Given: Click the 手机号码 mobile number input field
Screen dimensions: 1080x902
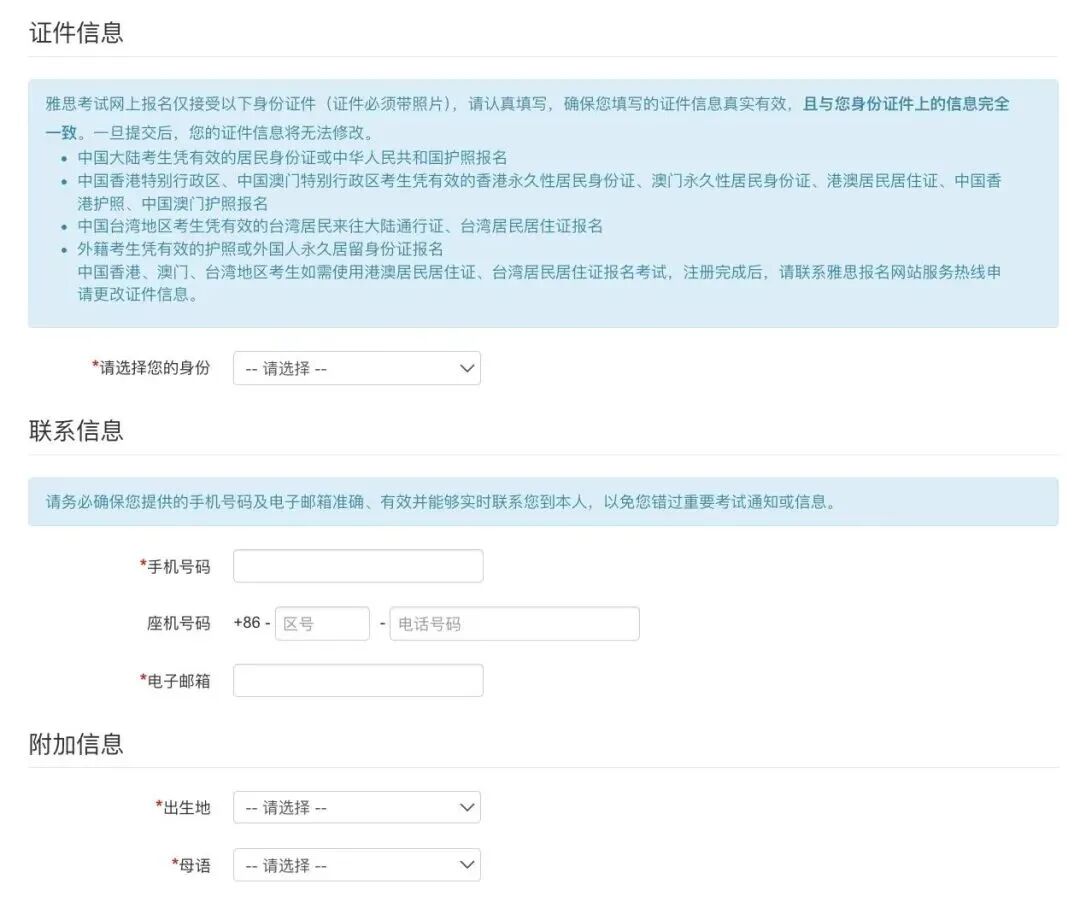Looking at the screenshot, I should pyautogui.click(x=355, y=565).
